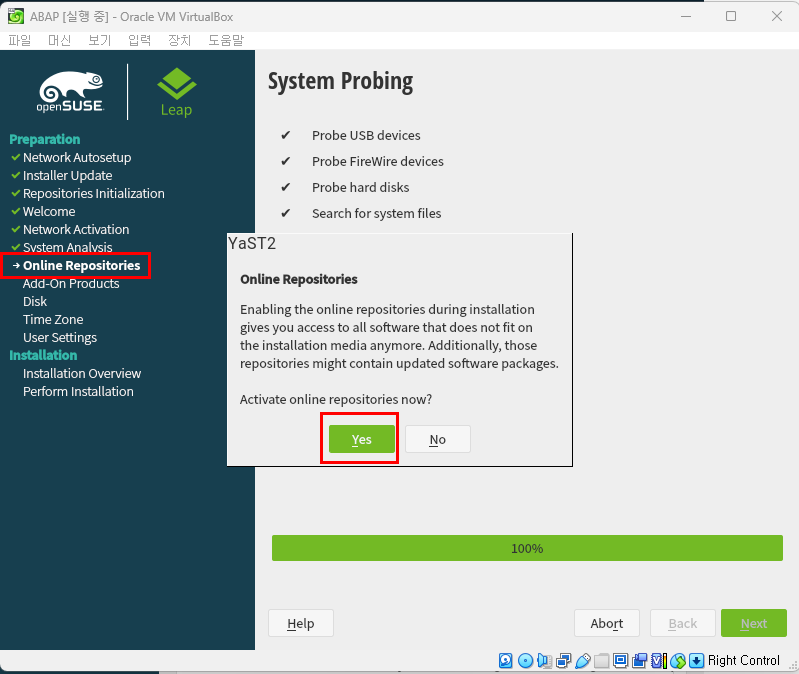Click the USB devices status icon
The height and width of the screenshot is (674, 799).
pos(582,661)
